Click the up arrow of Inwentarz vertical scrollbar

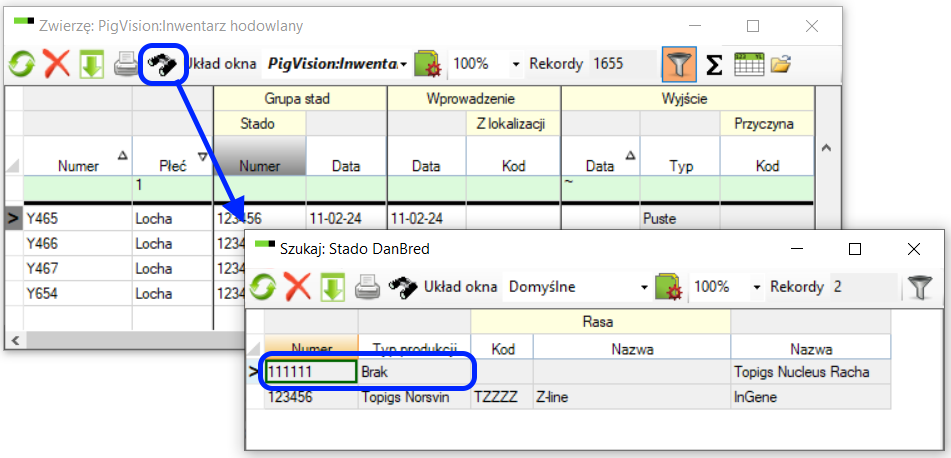pyautogui.click(x=828, y=147)
